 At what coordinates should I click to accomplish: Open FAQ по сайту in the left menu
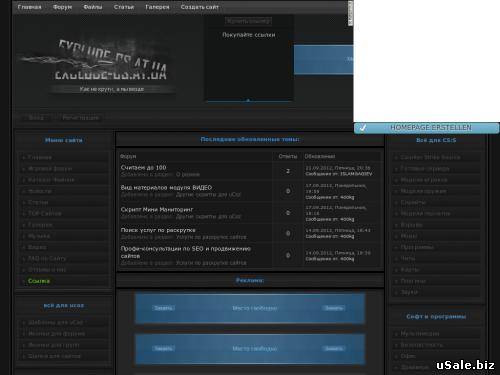click(x=47, y=258)
